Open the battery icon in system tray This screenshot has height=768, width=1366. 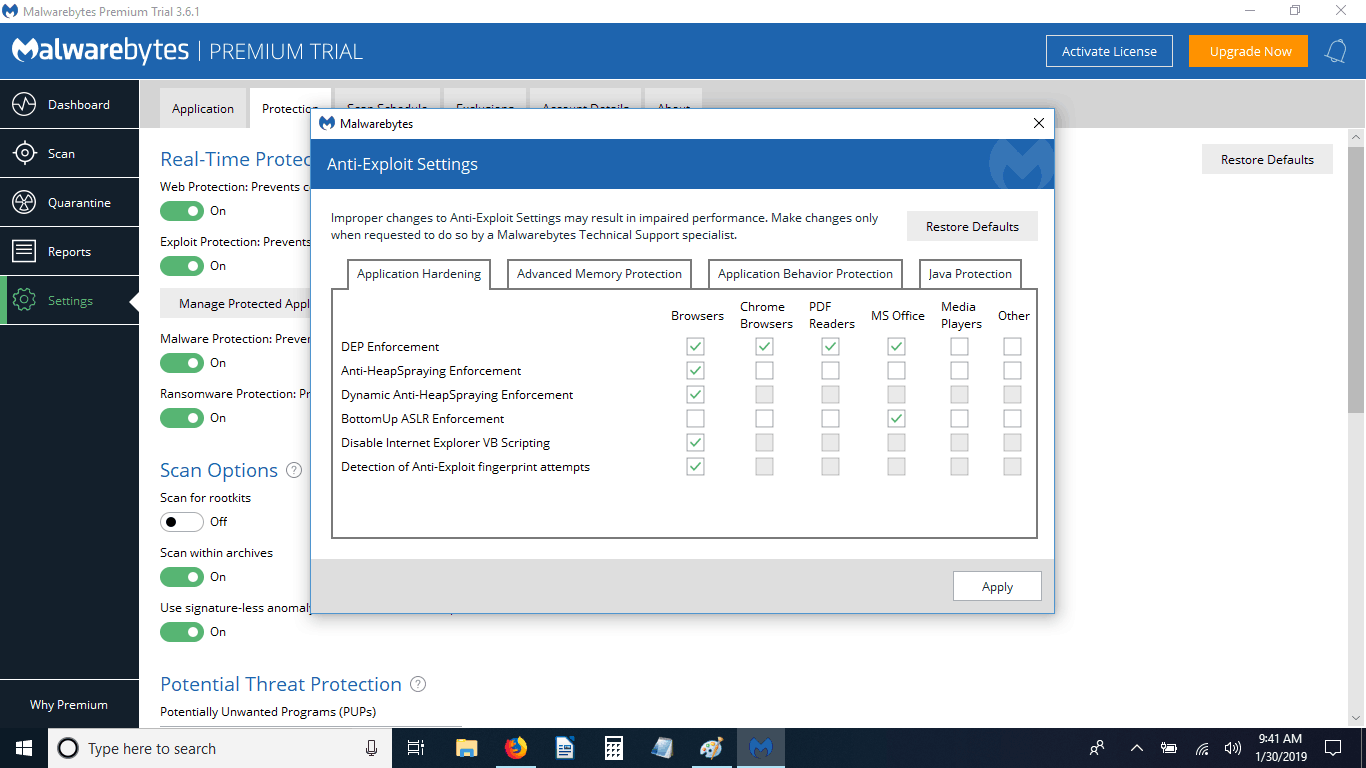[1169, 748]
